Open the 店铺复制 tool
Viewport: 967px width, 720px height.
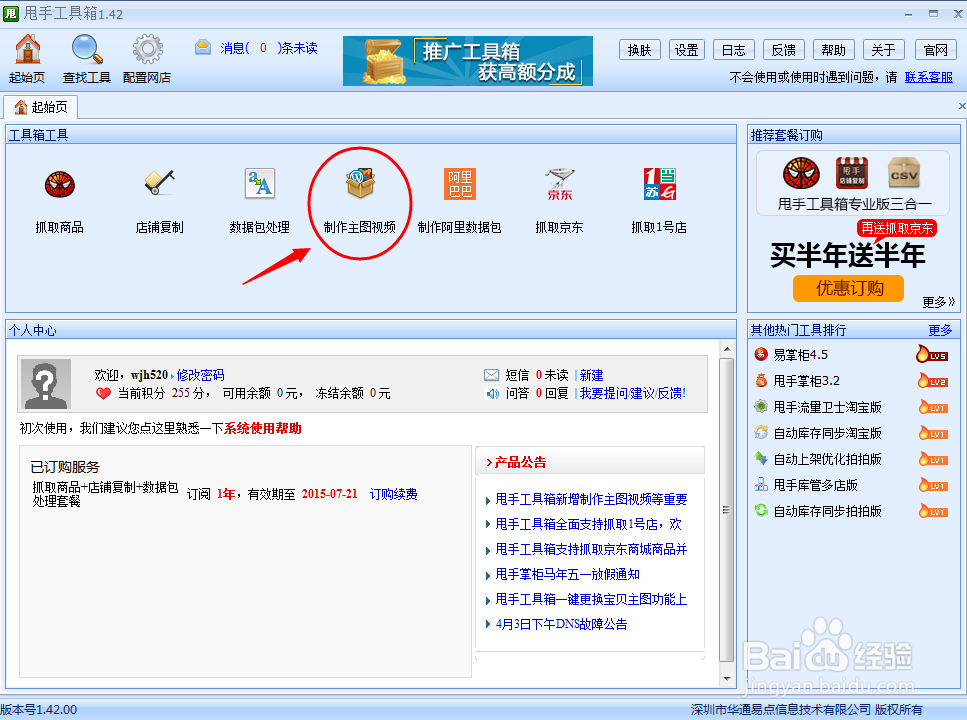coord(160,196)
